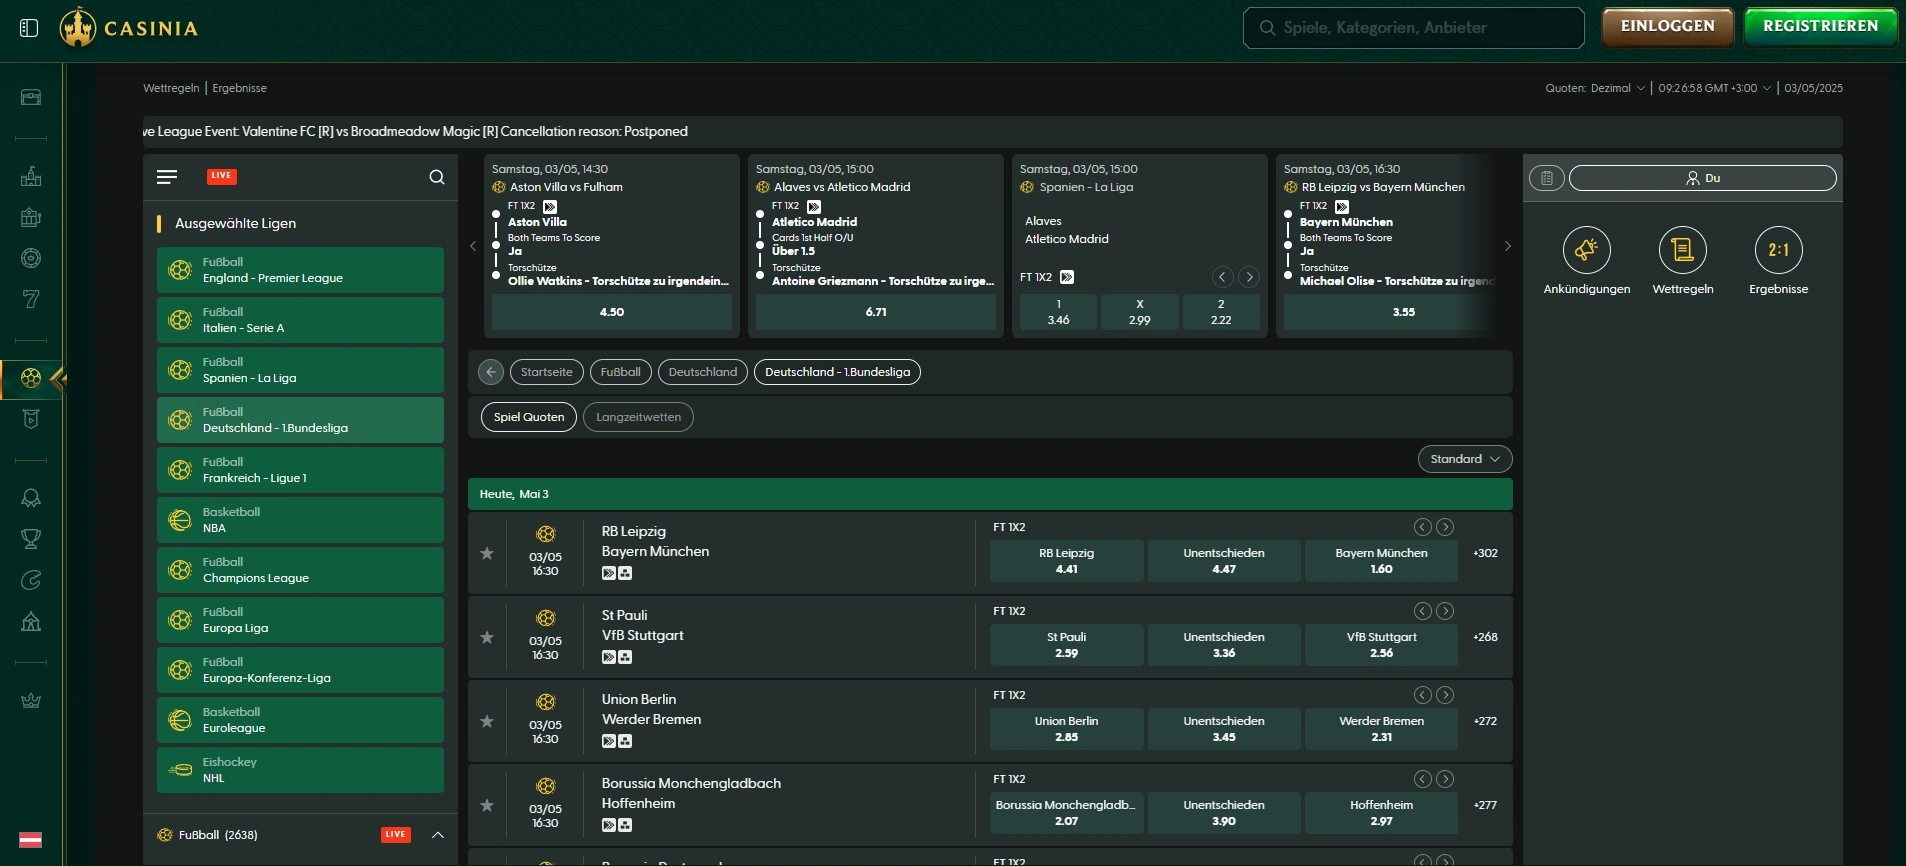Screen dimensions: 1906x866
Task: Collapse the Fußball (2638) section
Action: click(x=437, y=835)
